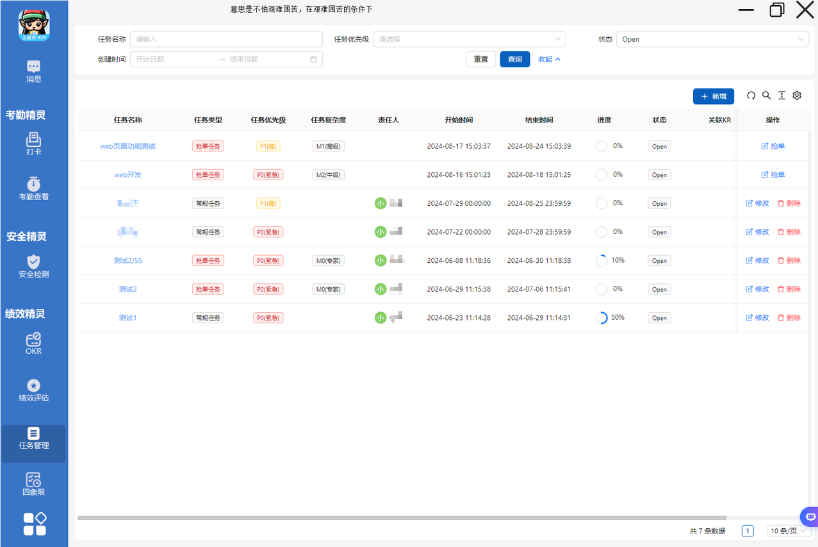This screenshot has width=818, height=547.
Task: Open the 消息 messages sidebar icon
Action: [x=33, y=70]
